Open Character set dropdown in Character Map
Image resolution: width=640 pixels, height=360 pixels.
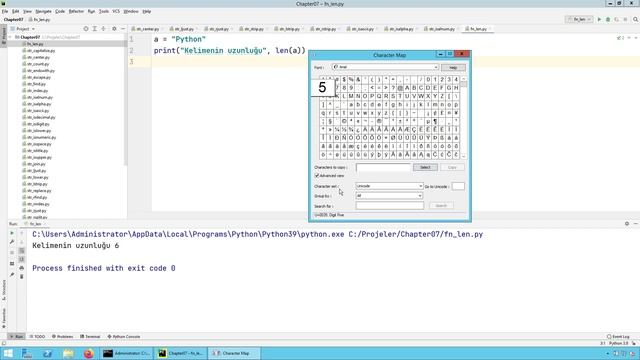click(420, 186)
